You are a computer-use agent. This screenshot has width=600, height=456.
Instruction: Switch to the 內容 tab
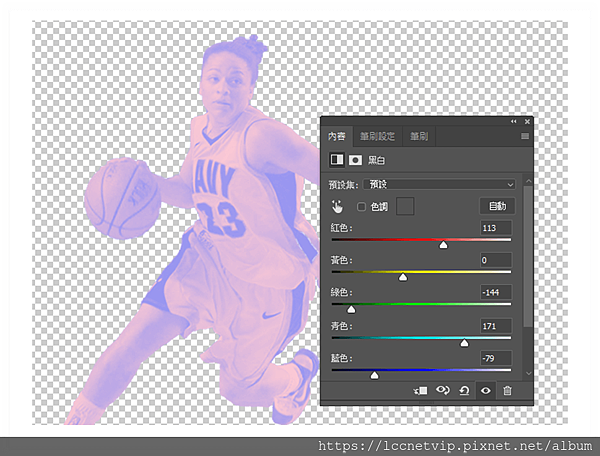337,136
